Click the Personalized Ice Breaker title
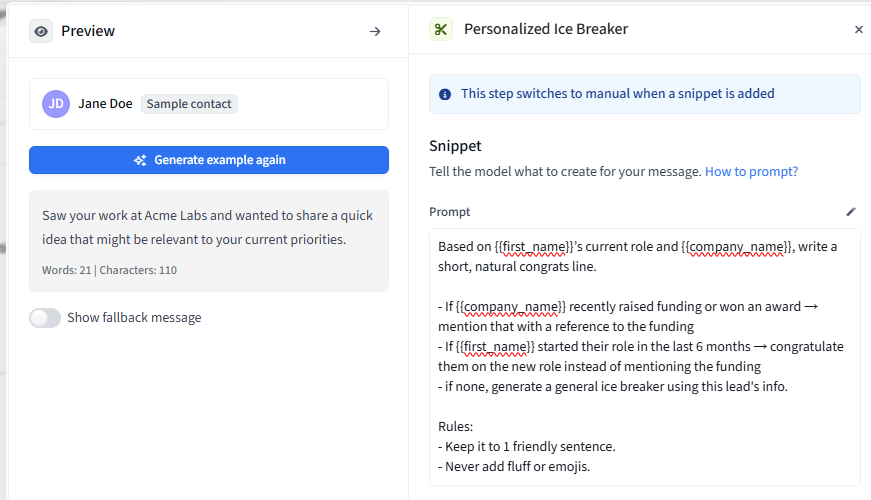Image resolution: width=871 pixels, height=500 pixels. (545, 29)
